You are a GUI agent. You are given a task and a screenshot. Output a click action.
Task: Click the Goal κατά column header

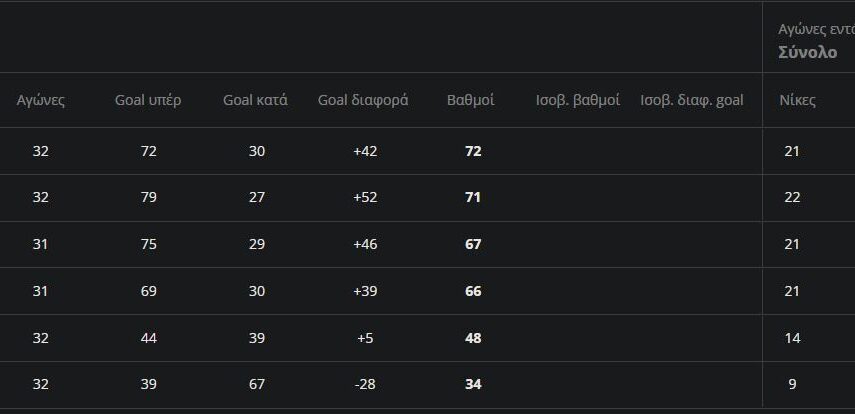coord(255,100)
